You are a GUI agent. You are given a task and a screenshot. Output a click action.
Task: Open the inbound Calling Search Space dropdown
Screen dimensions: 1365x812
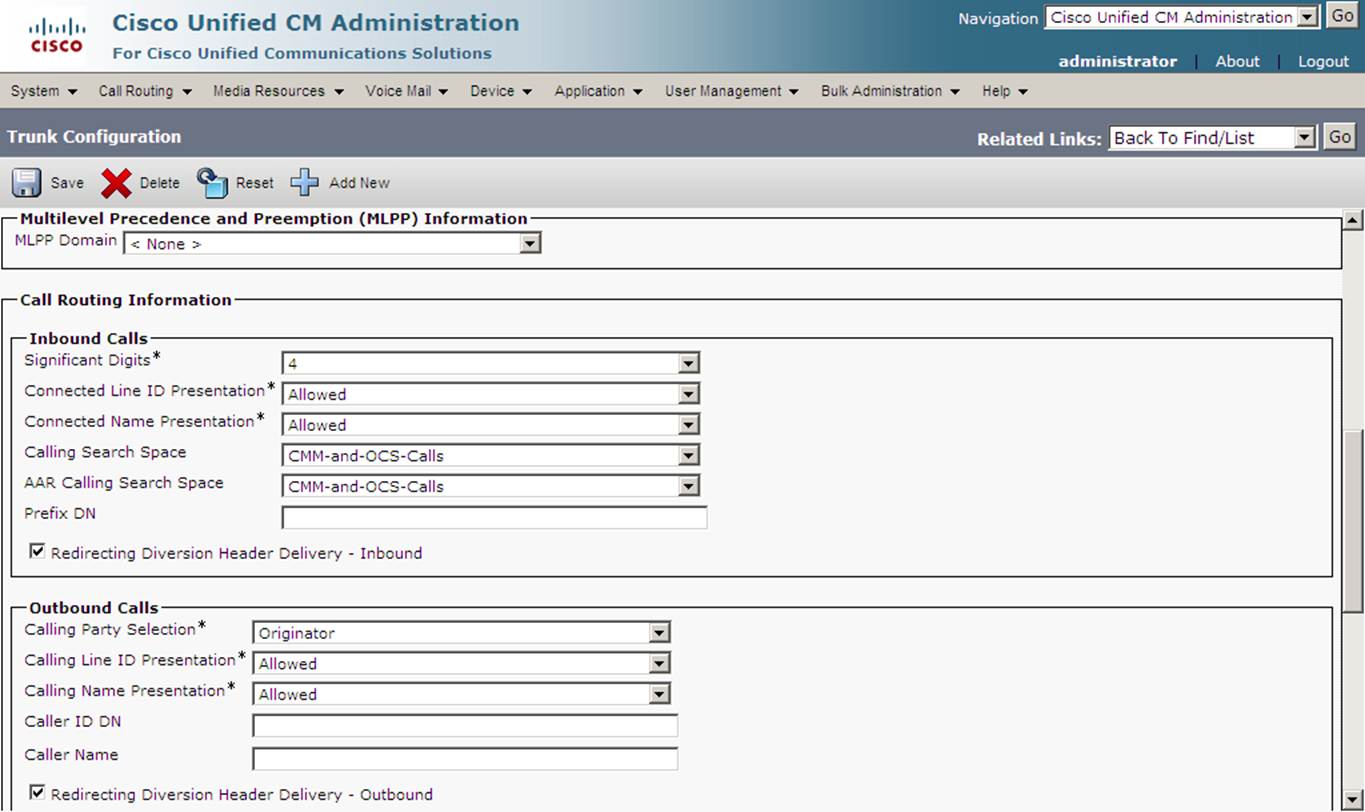point(491,456)
